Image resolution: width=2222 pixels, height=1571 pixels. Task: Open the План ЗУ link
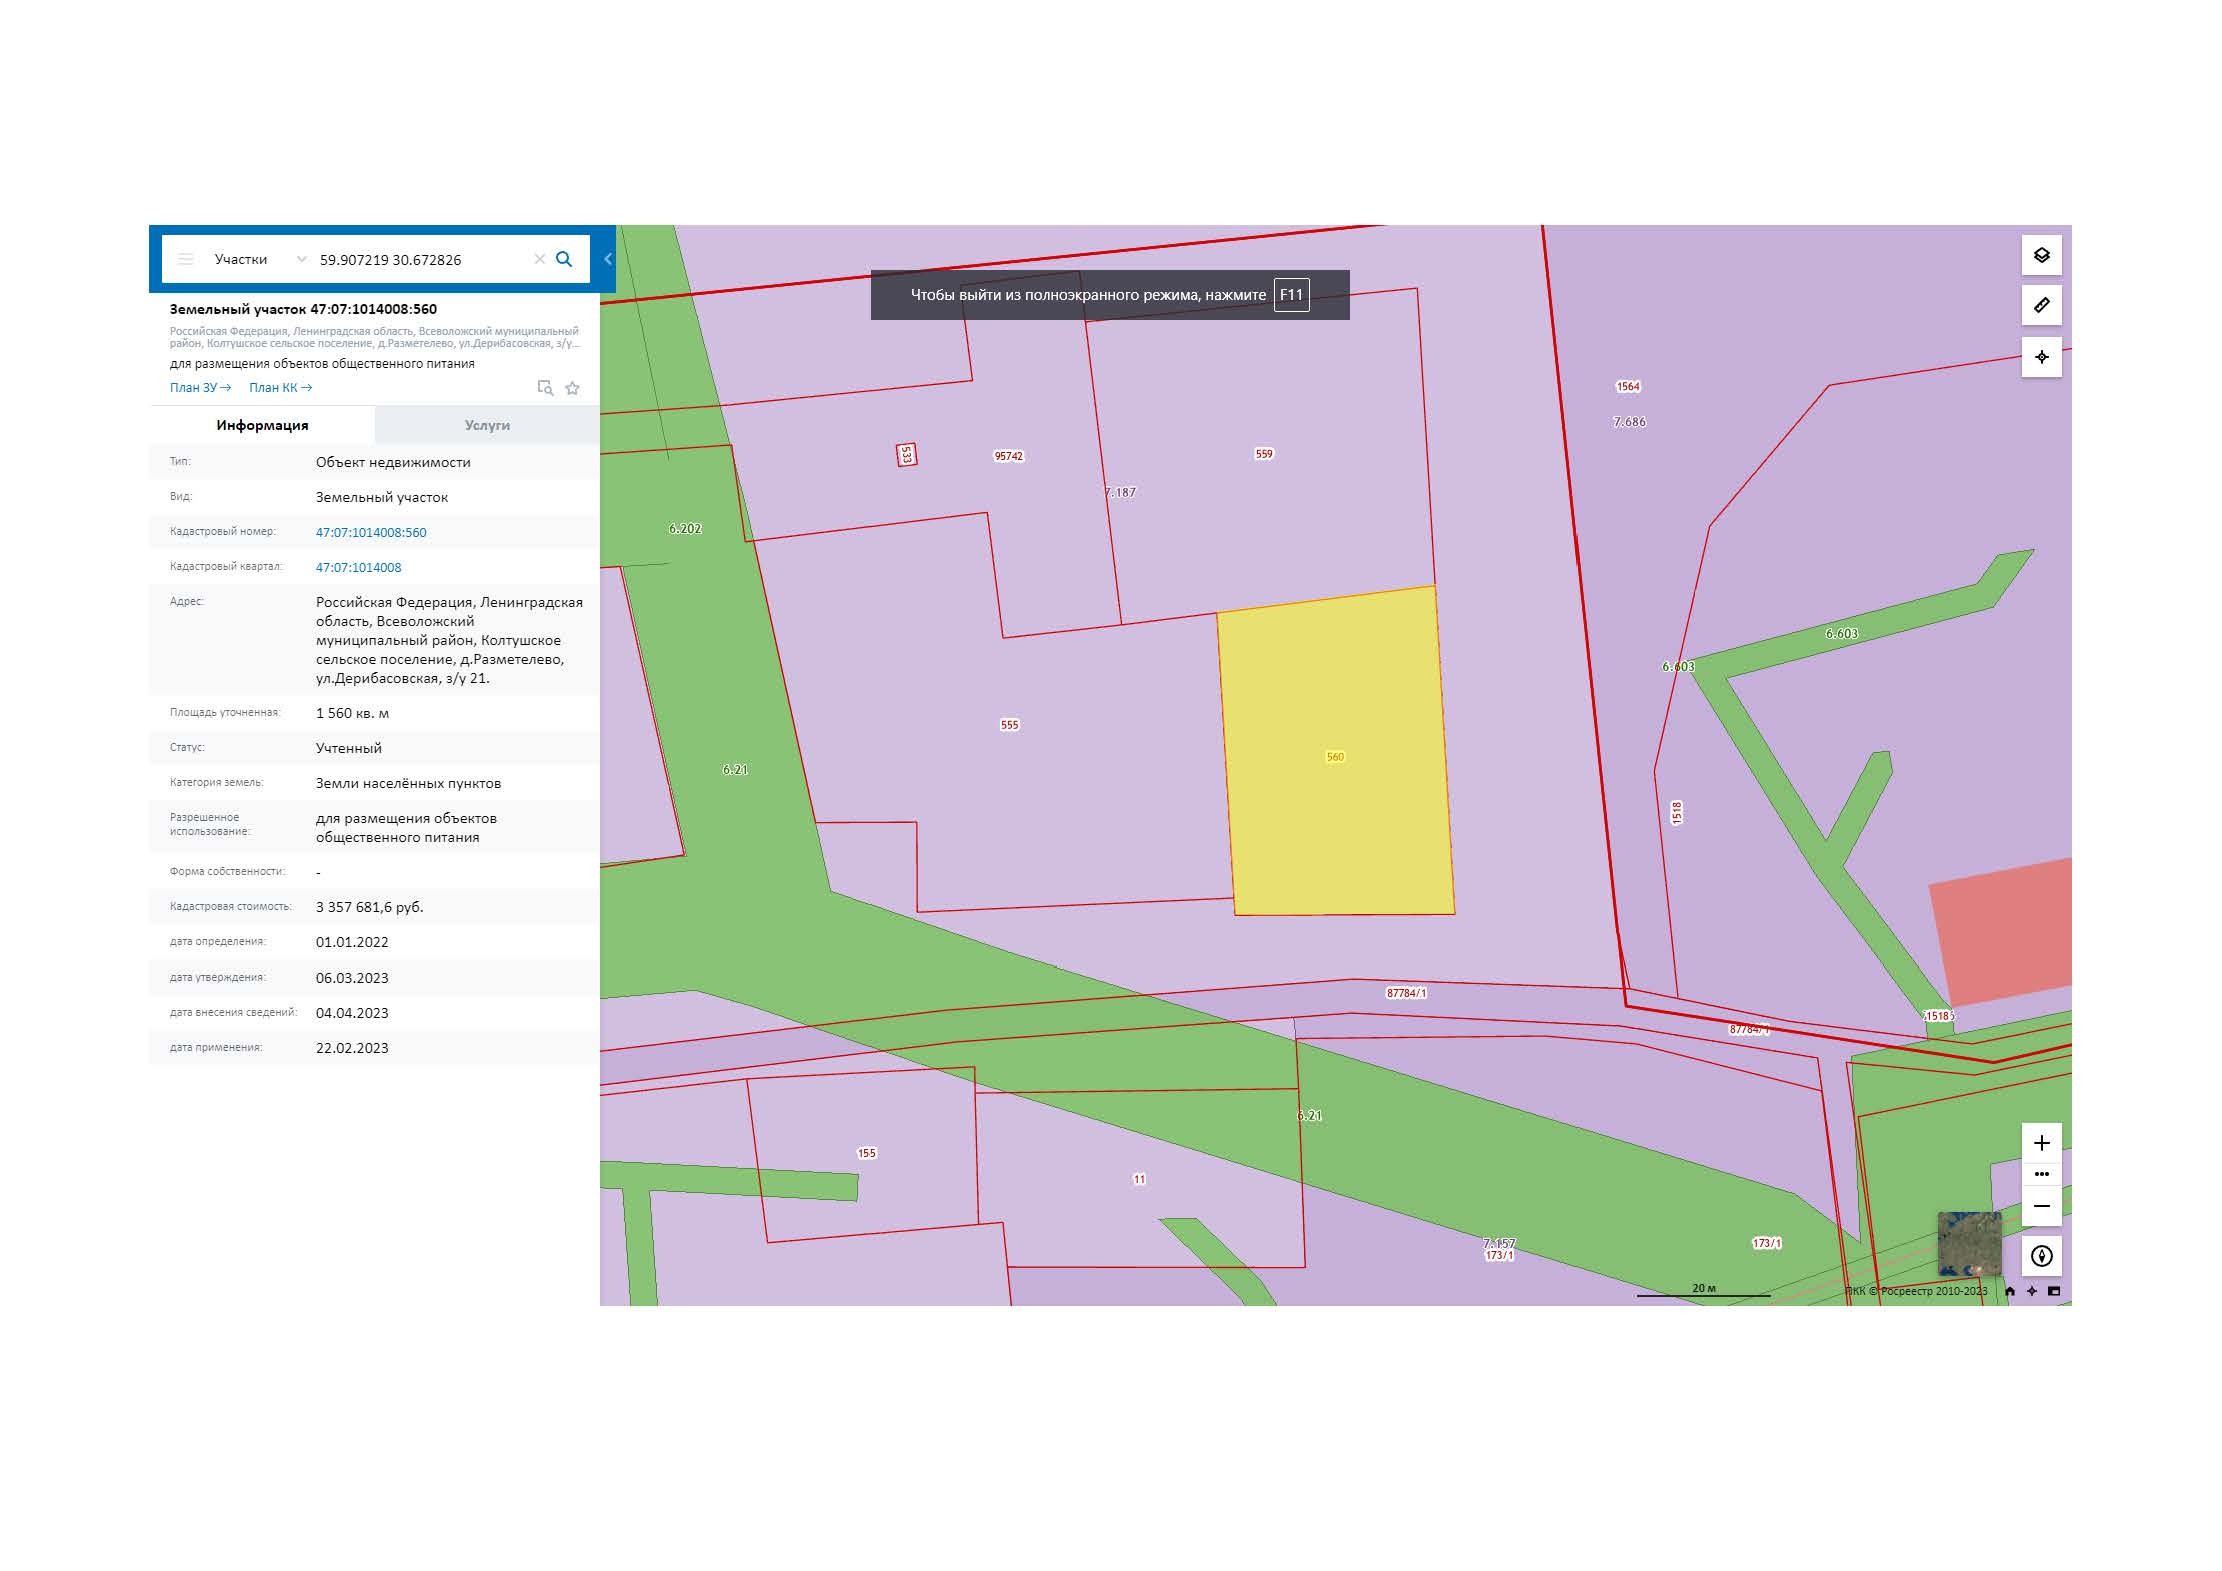[200, 388]
